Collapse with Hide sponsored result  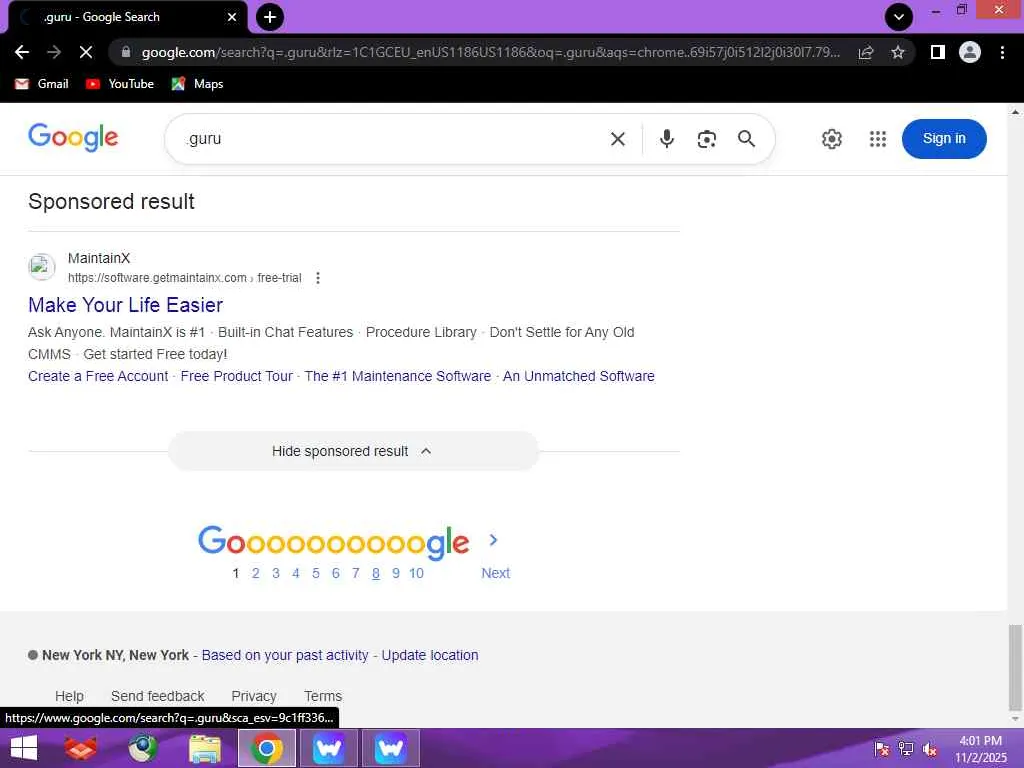point(353,451)
